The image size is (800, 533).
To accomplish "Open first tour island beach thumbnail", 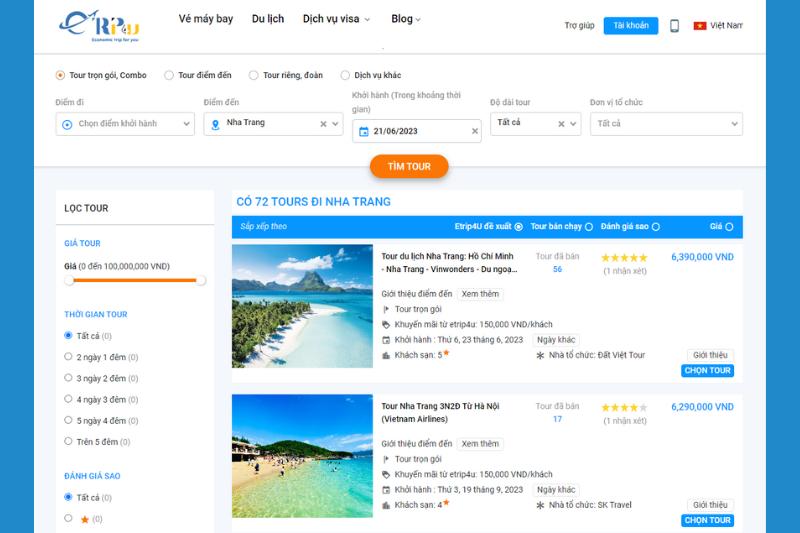I will click(302, 306).
